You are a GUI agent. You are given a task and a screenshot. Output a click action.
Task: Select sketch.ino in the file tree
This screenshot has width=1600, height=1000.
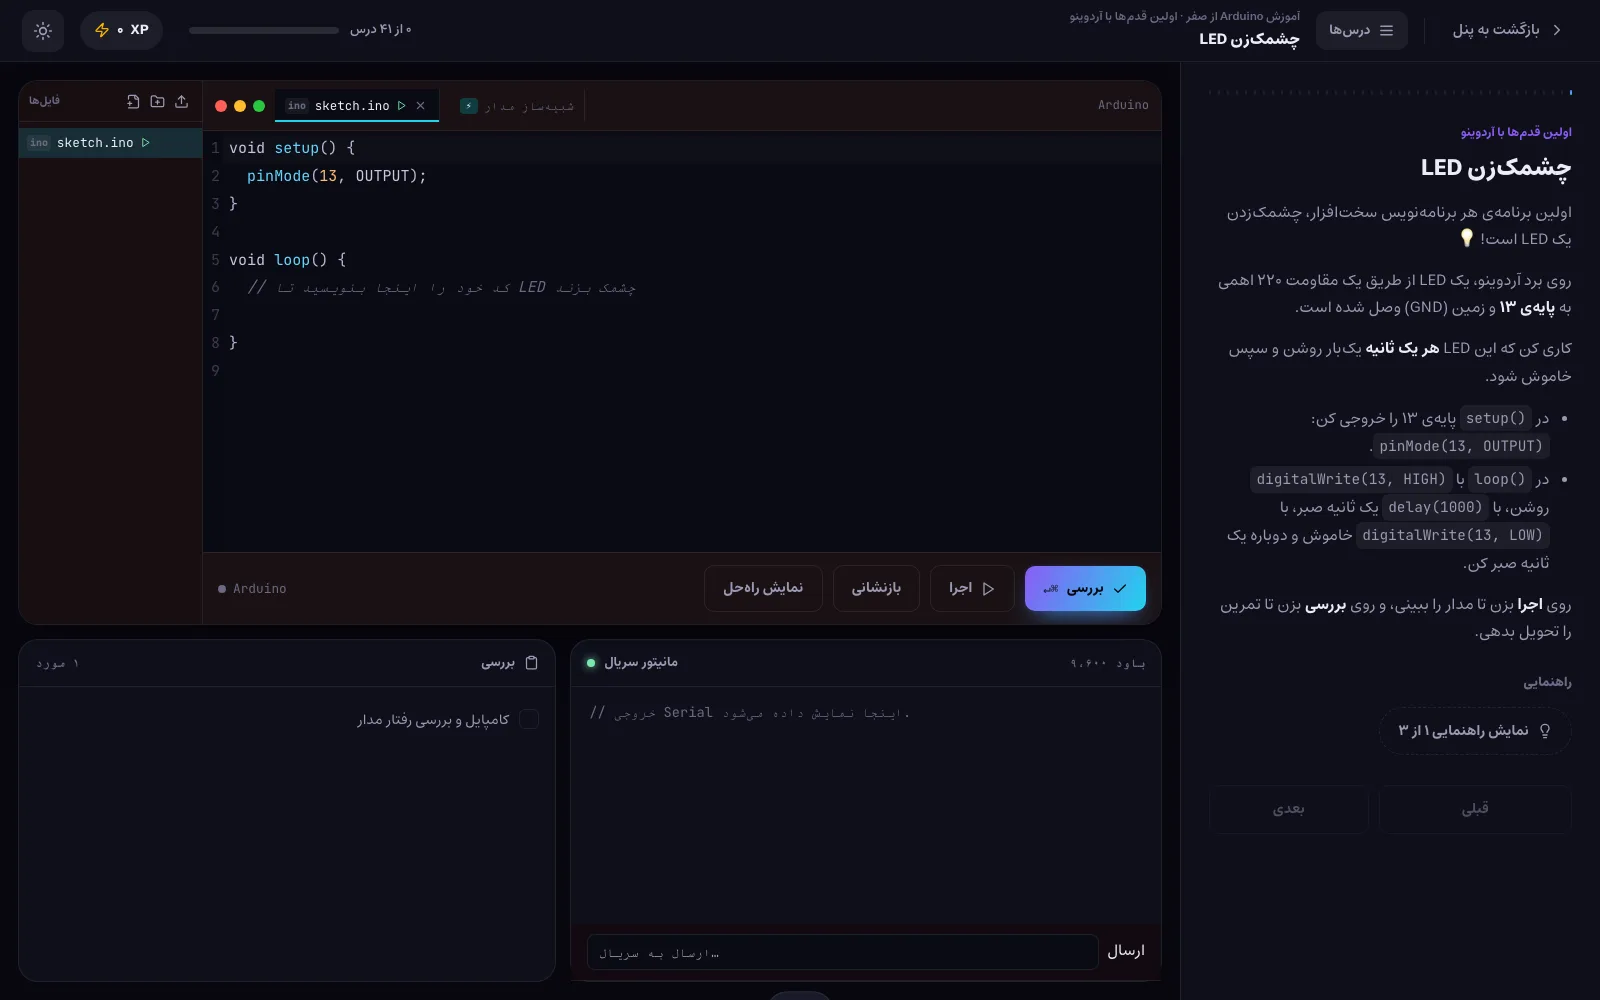pos(110,143)
